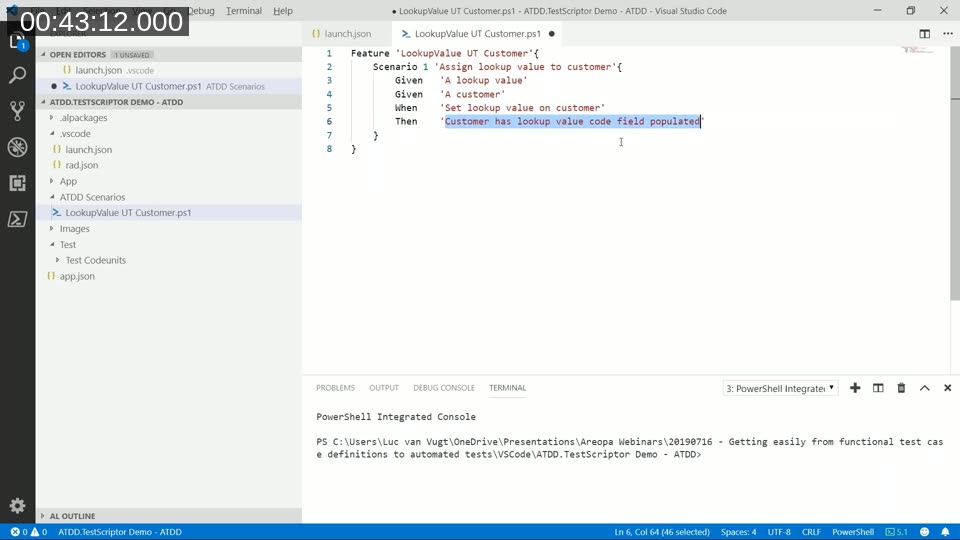Change indentation via Spaces: 4

738,532
